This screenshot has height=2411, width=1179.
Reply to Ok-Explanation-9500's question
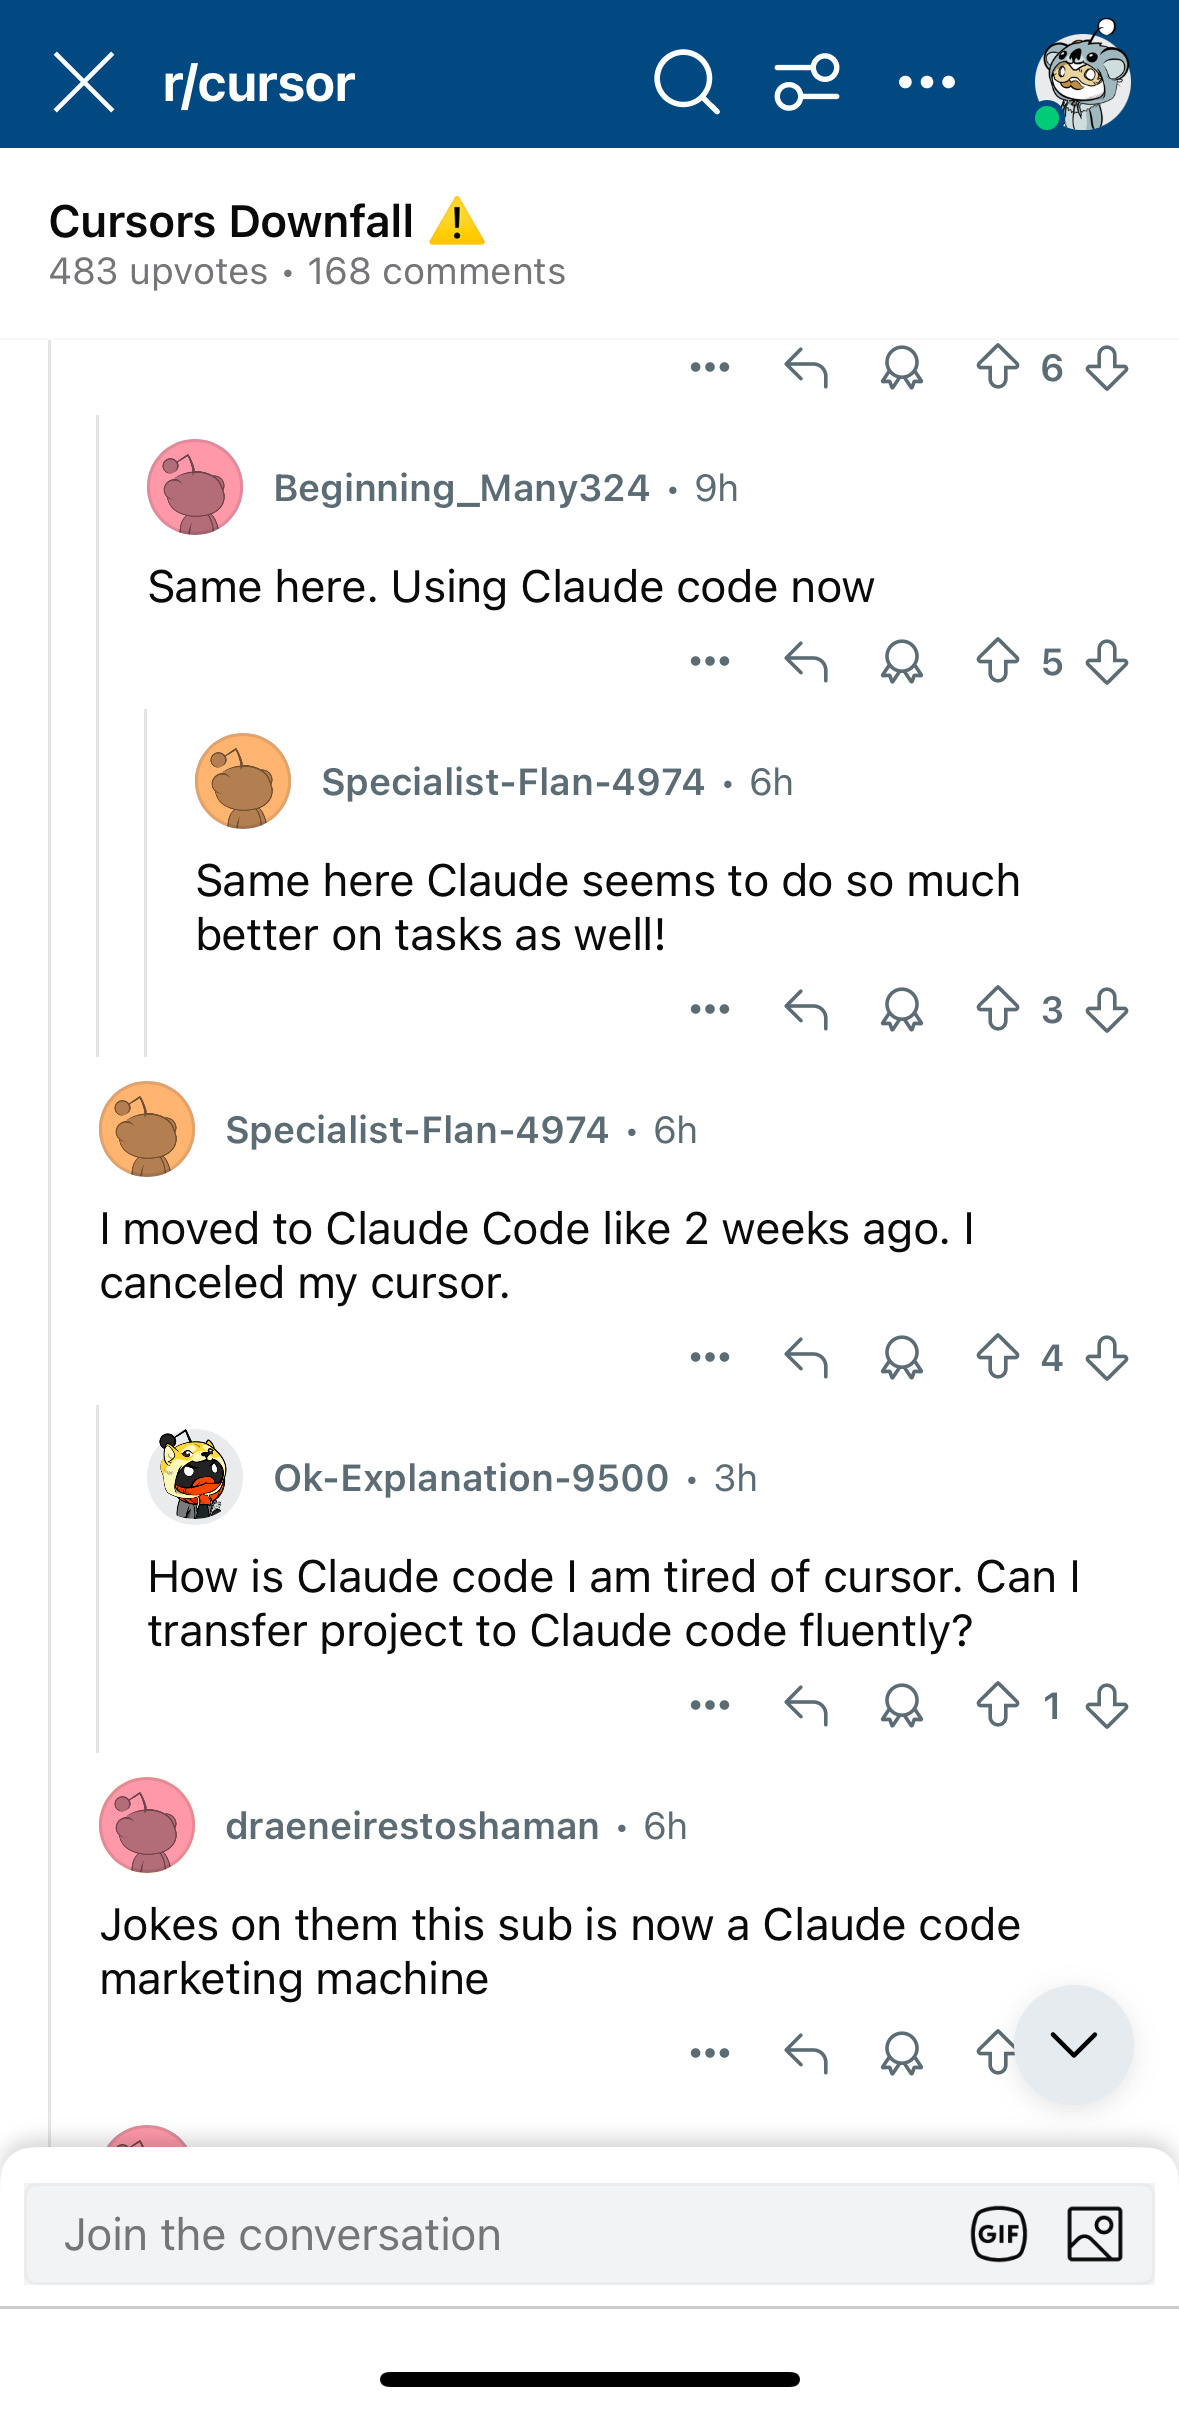[x=807, y=1705]
